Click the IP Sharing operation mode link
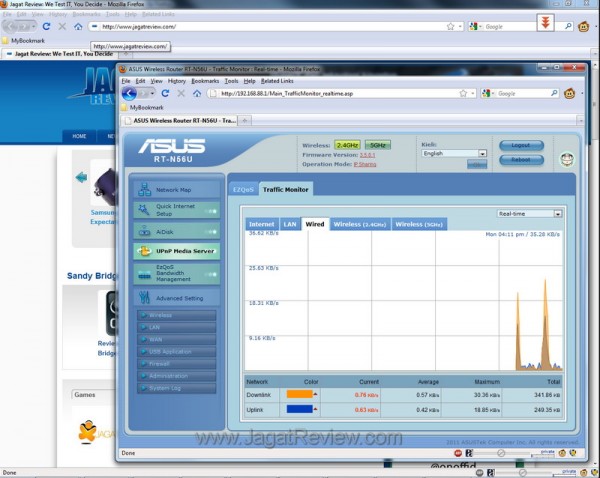Viewport: 600px width, 478px height. 365,164
